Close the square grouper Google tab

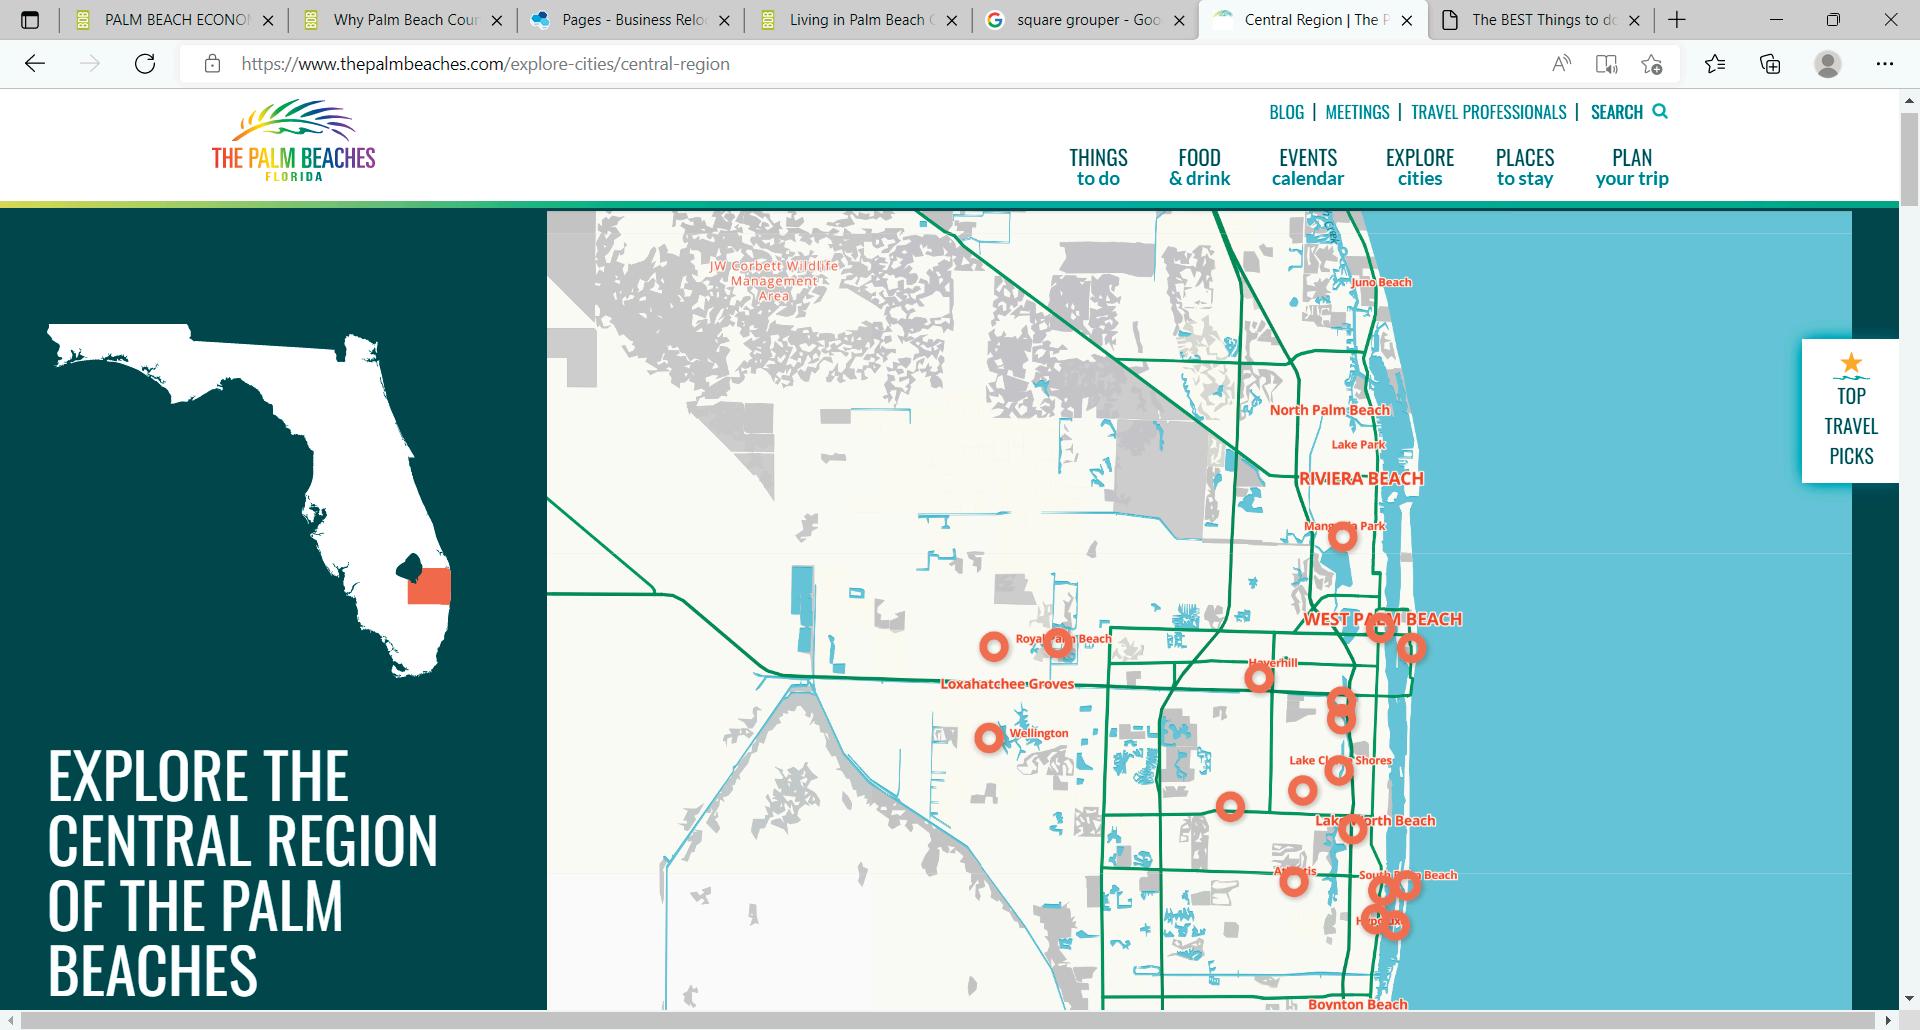(1180, 20)
